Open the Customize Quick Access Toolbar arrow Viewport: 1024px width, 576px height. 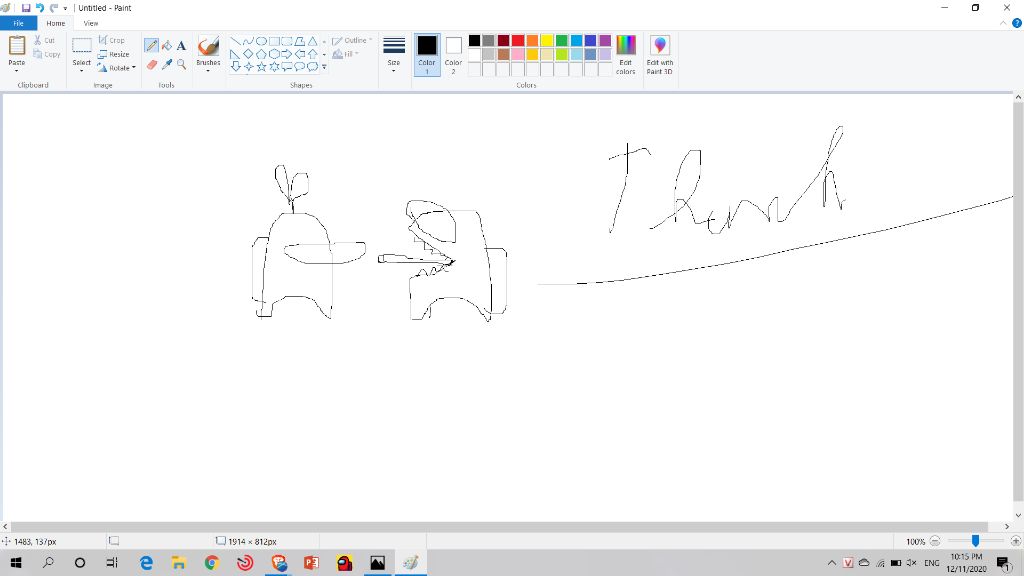pos(65,8)
